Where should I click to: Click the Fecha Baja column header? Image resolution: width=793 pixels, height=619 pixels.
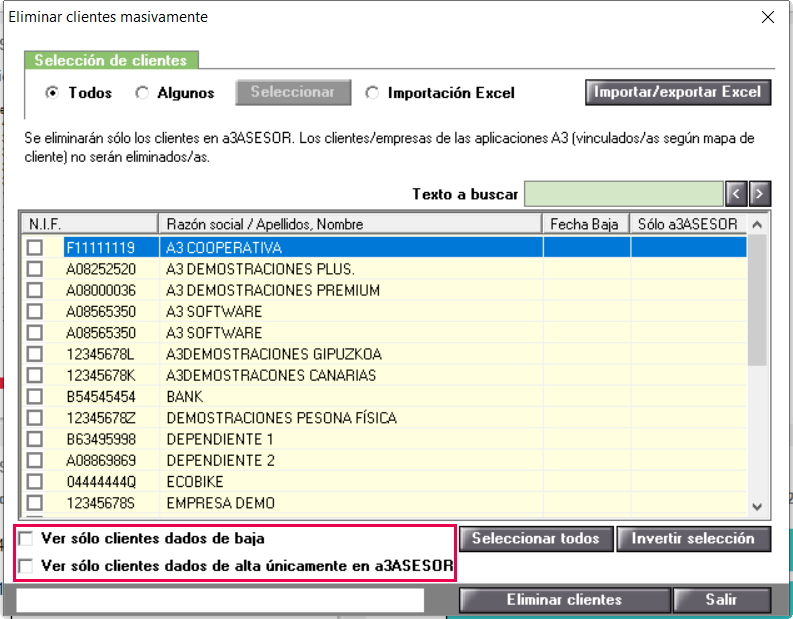[x=586, y=224]
